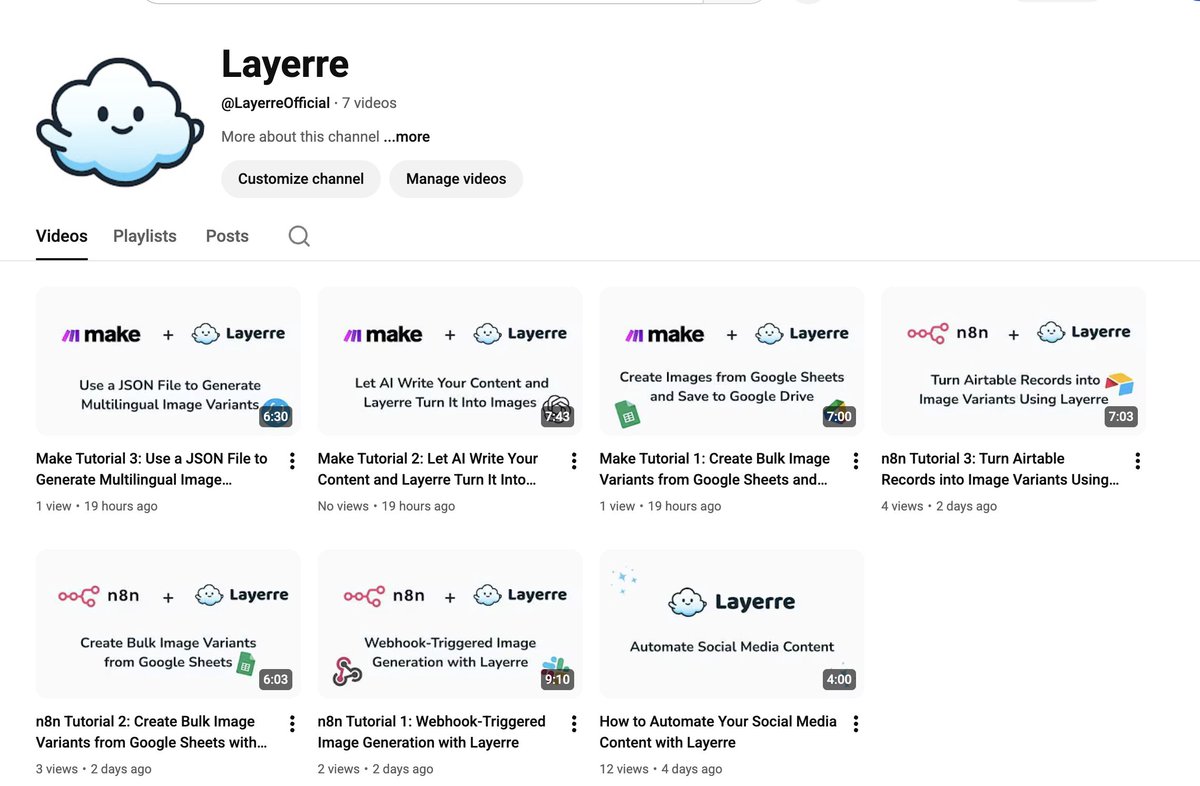
Task: Click 'No views • 19 hours ago' text
Action: [x=386, y=506]
